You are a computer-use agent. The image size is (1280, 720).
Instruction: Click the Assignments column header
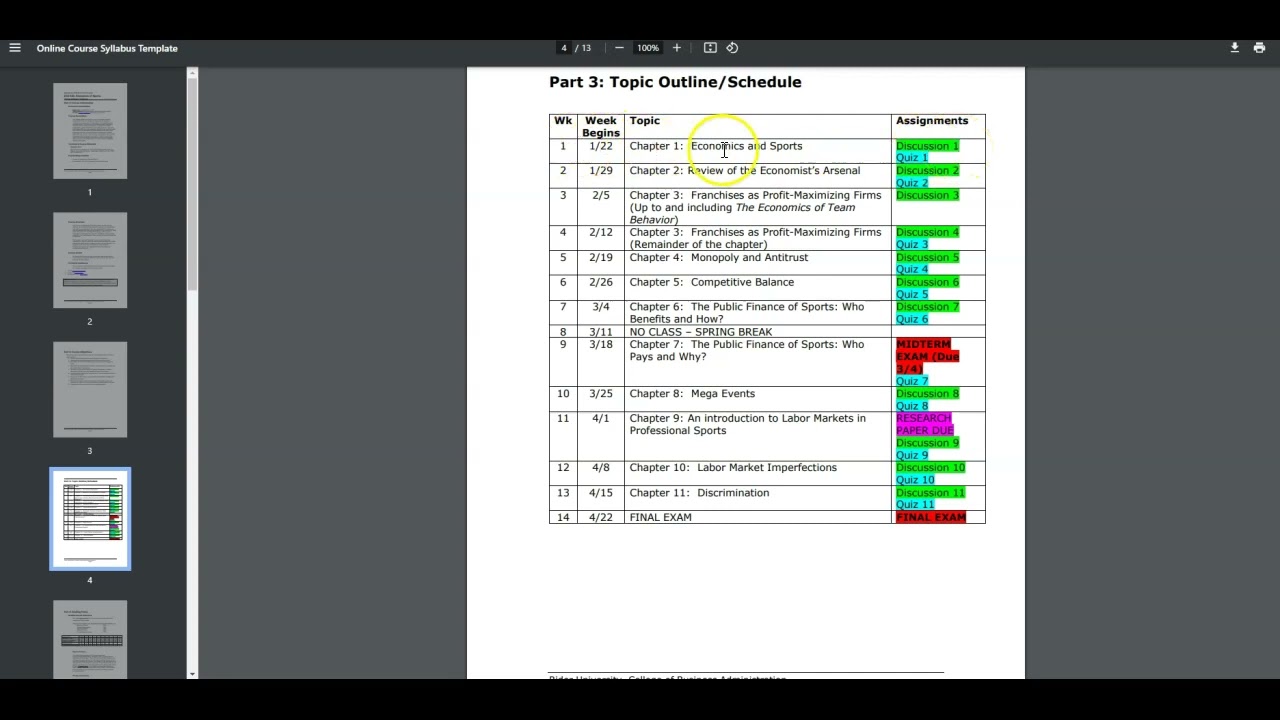(932, 121)
